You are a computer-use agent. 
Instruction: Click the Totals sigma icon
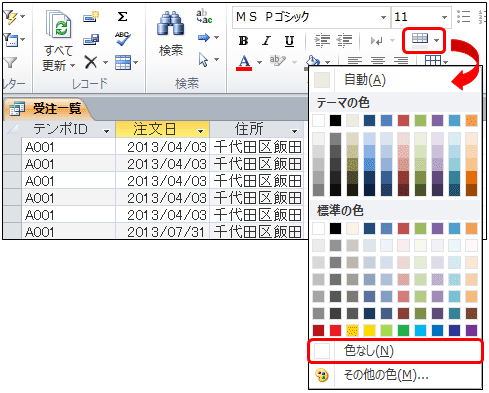122,16
